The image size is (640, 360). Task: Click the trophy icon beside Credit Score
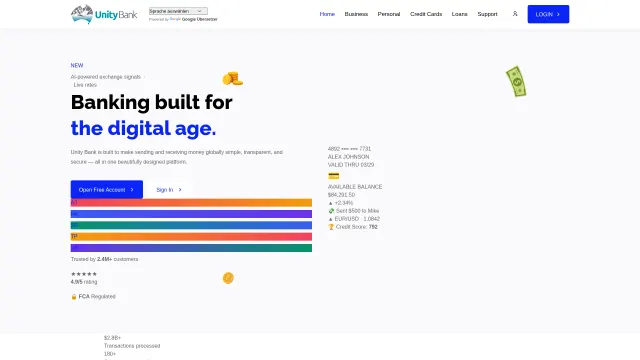click(331, 227)
